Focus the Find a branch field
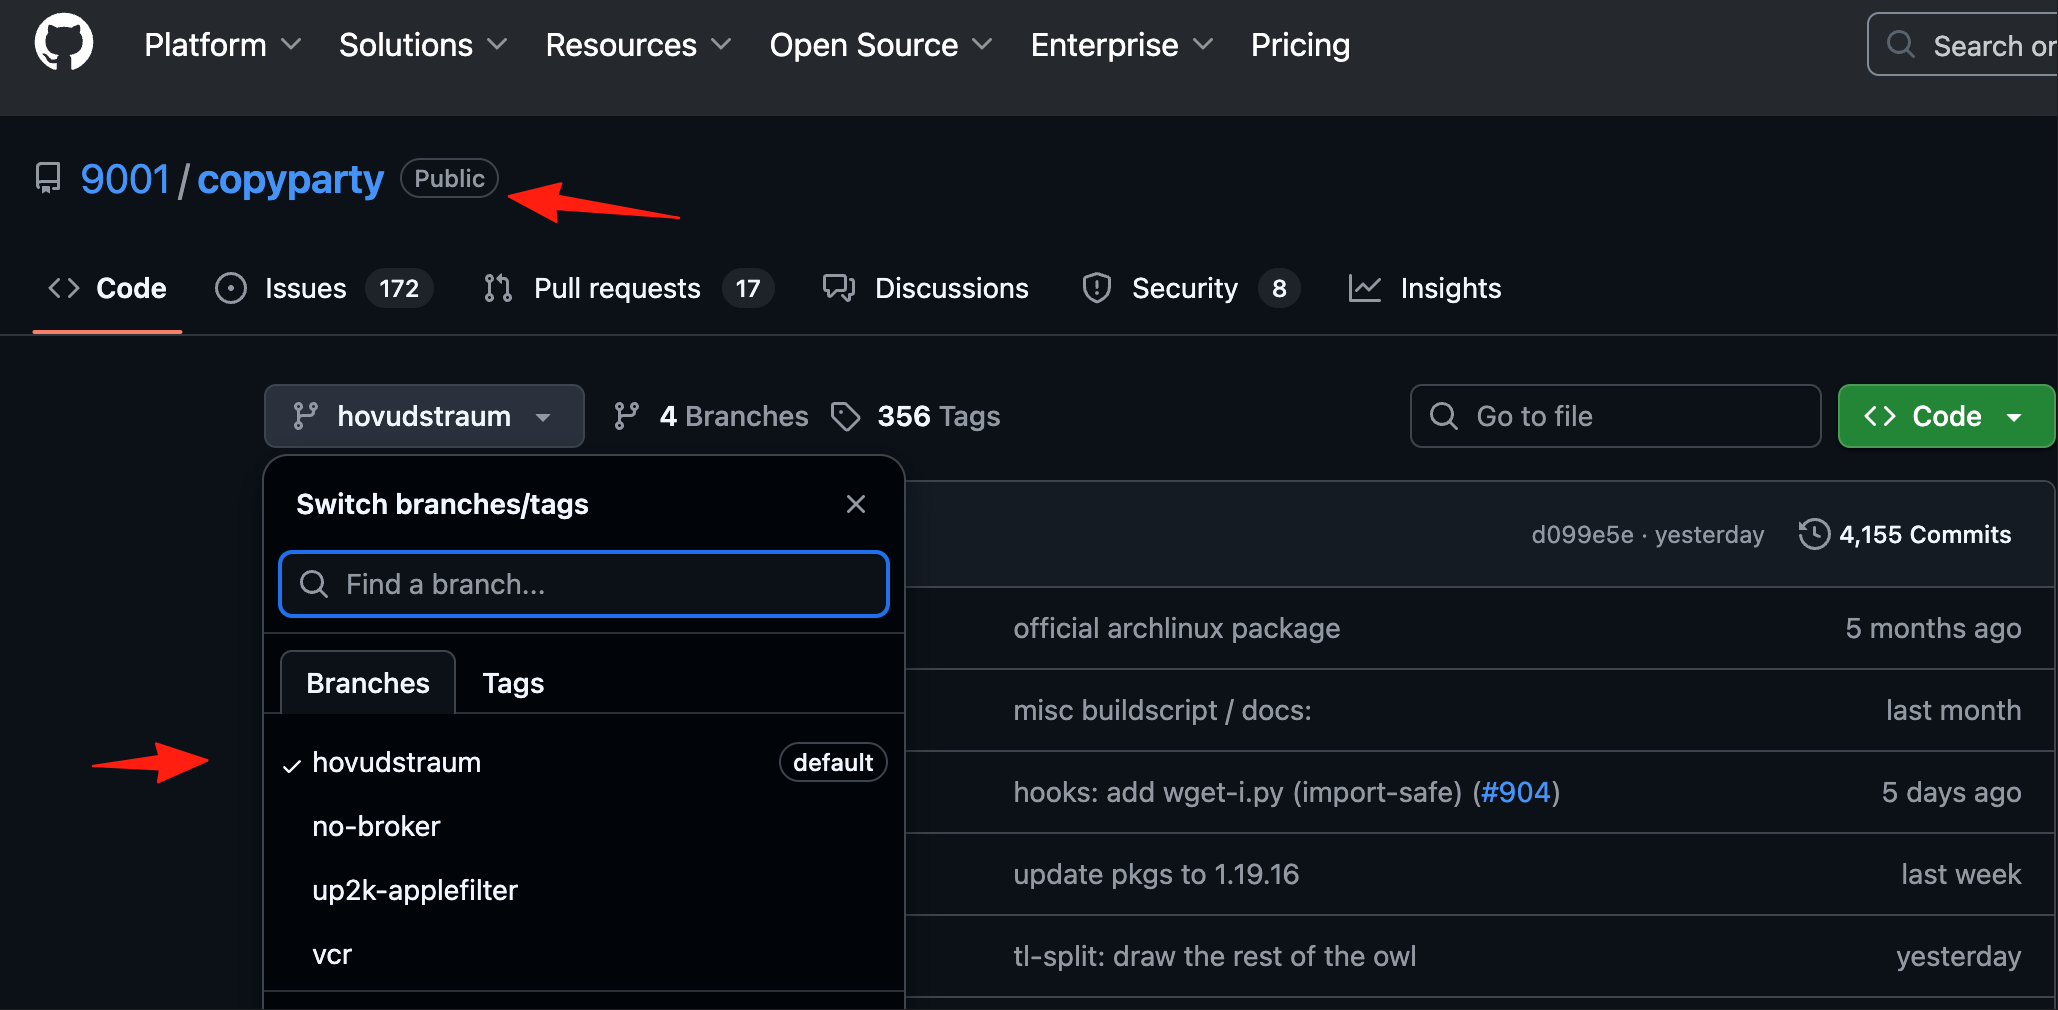 (584, 584)
